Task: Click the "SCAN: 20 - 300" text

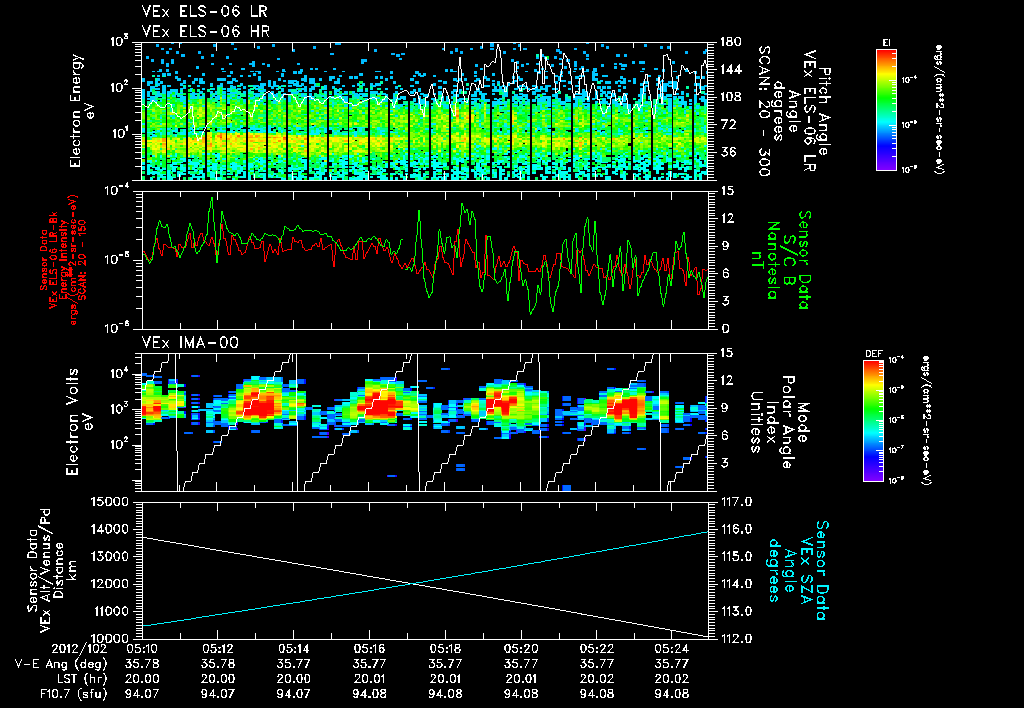Action: (x=763, y=111)
